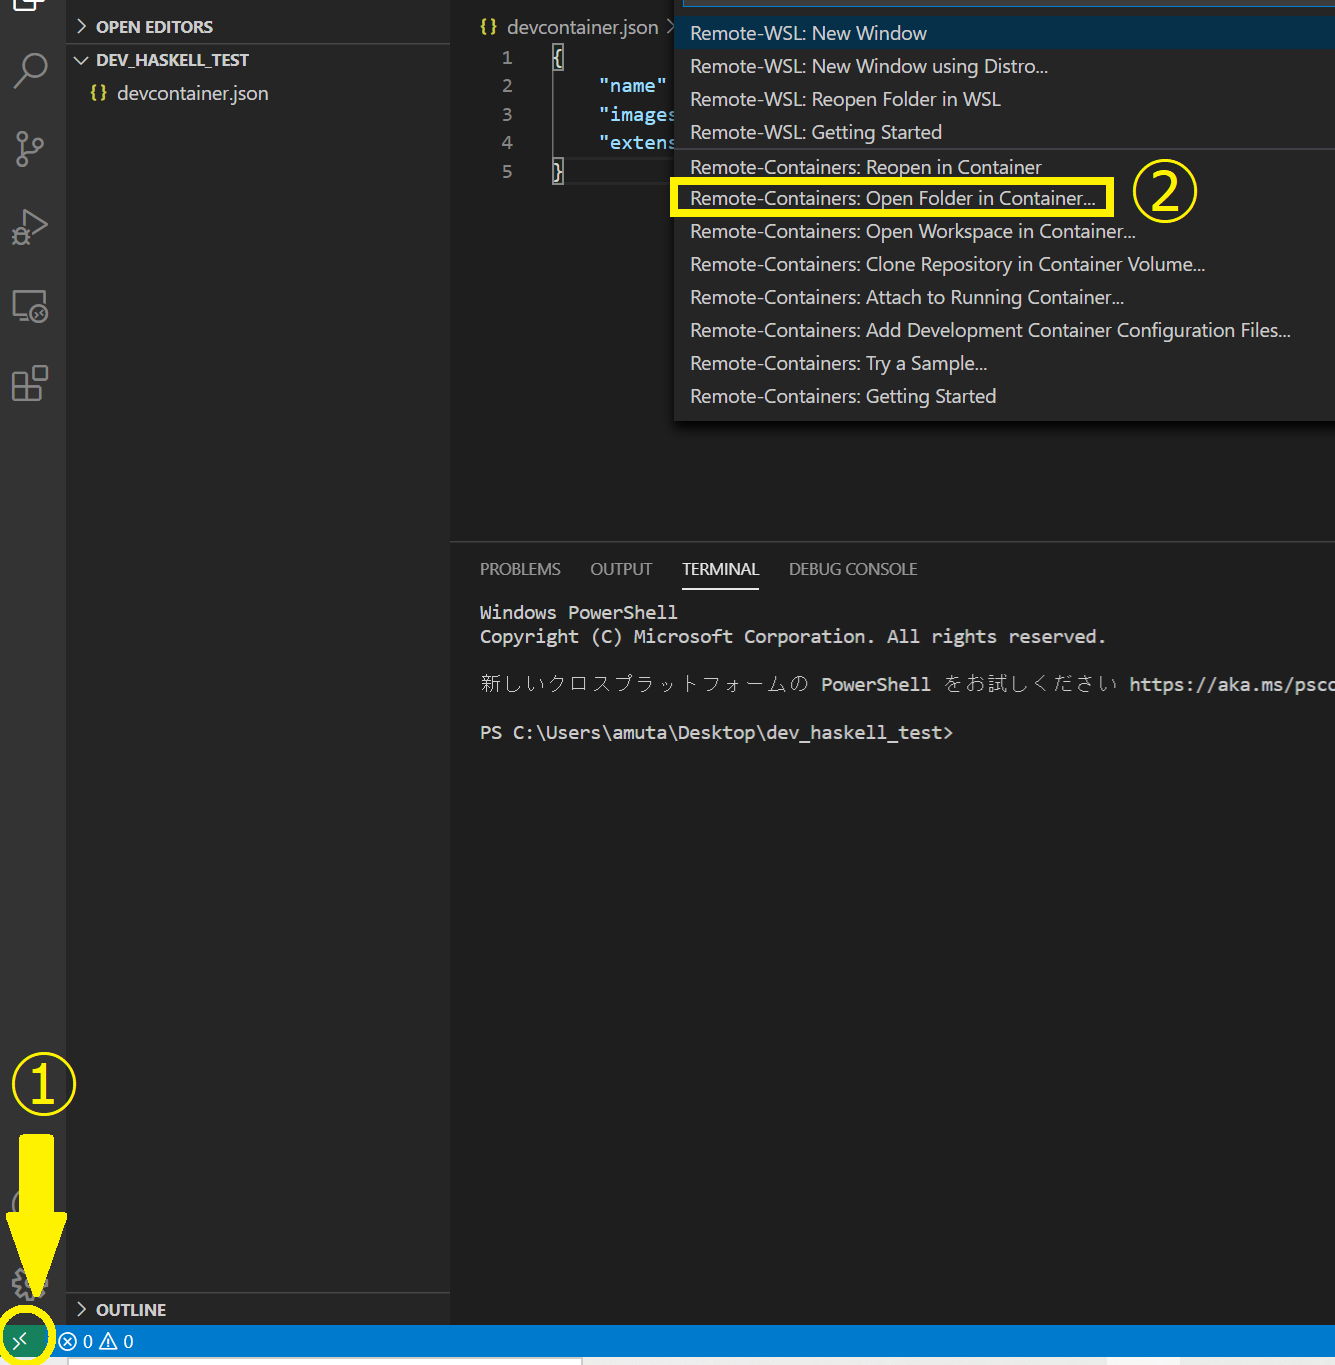The height and width of the screenshot is (1365, 1335).
Task: Click the errors count icon in status bar
Action: [68, 1341]
